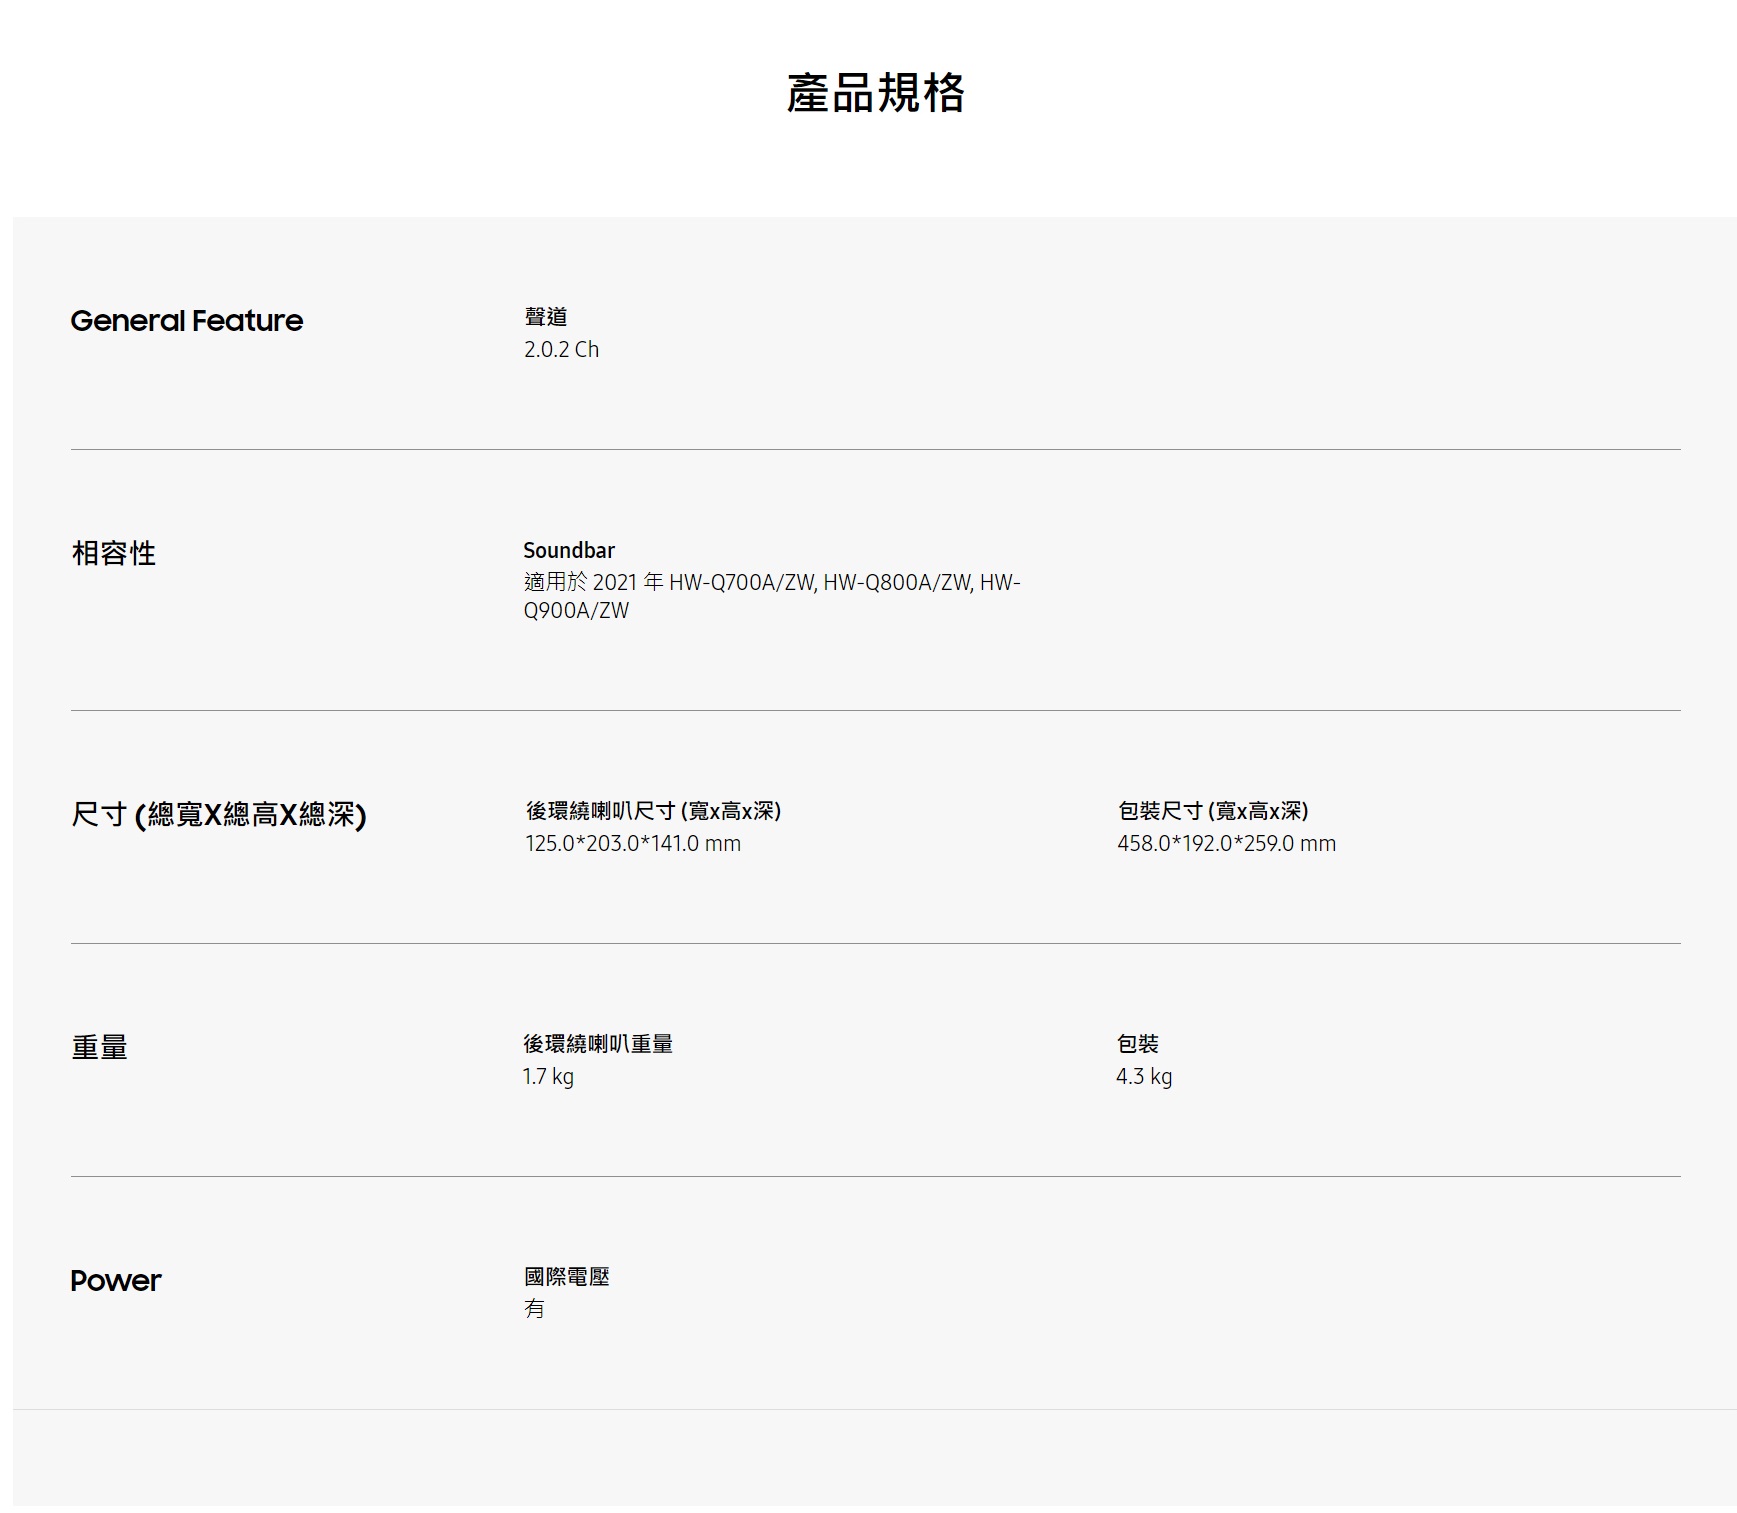
Task: Select the Soundbar compatibility label
Action: pos(568,550)
